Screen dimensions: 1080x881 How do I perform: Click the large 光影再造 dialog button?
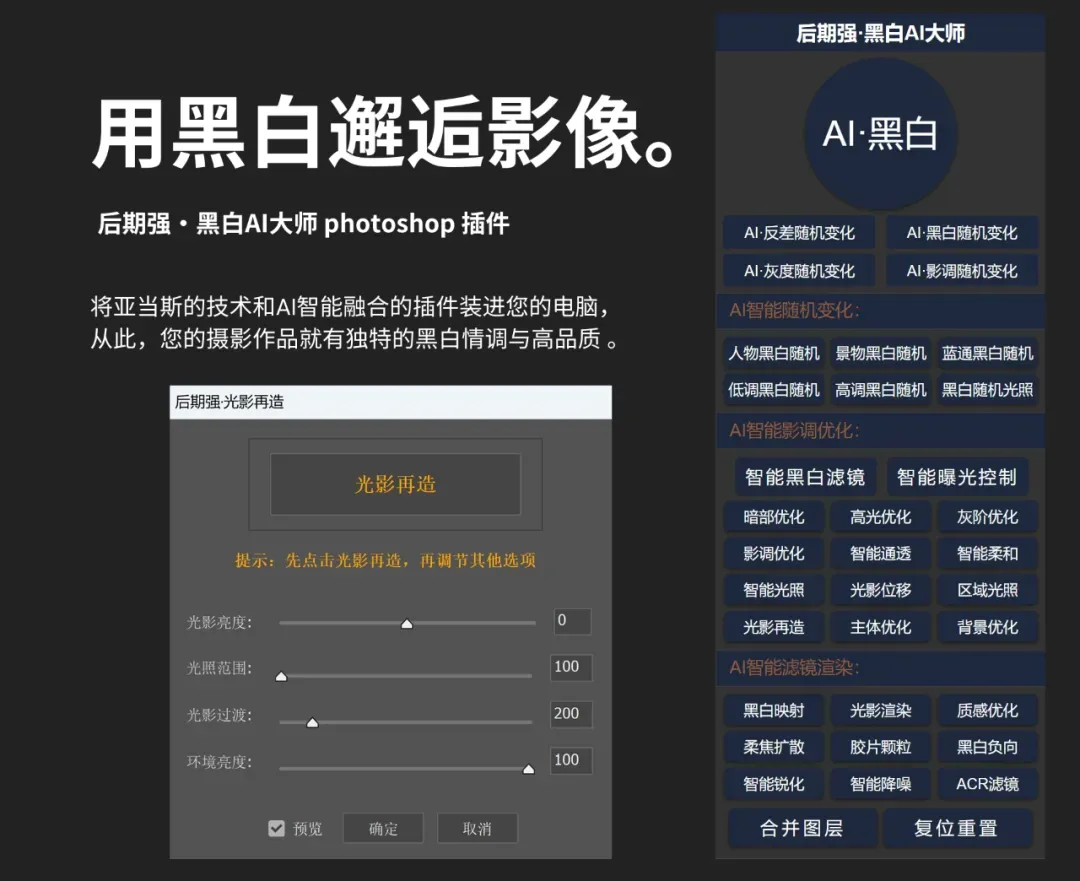coord(395,484)
